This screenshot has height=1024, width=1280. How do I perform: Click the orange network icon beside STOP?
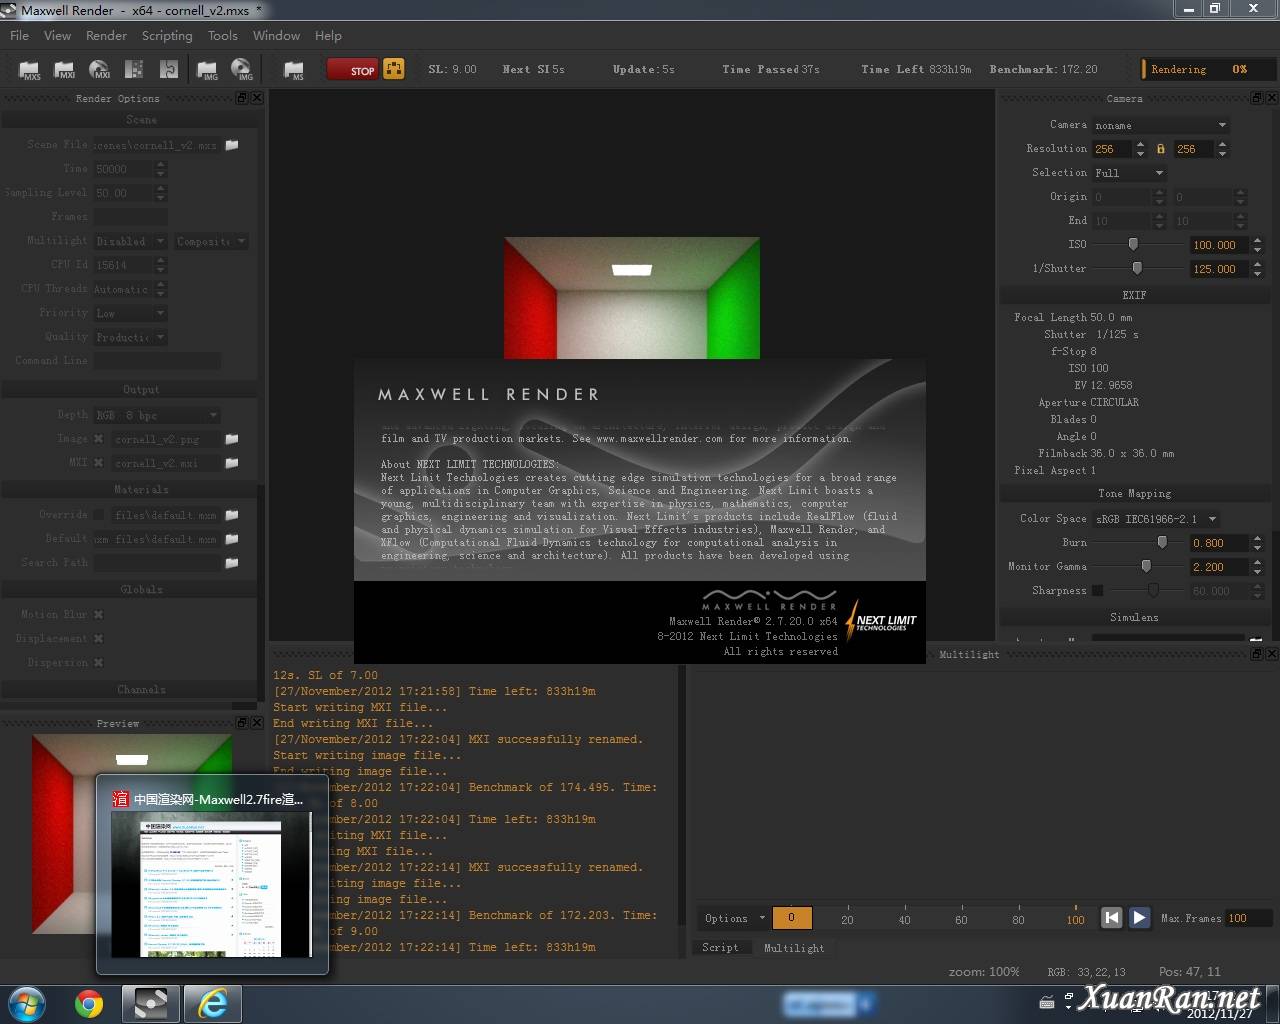[x=394, y=69]
